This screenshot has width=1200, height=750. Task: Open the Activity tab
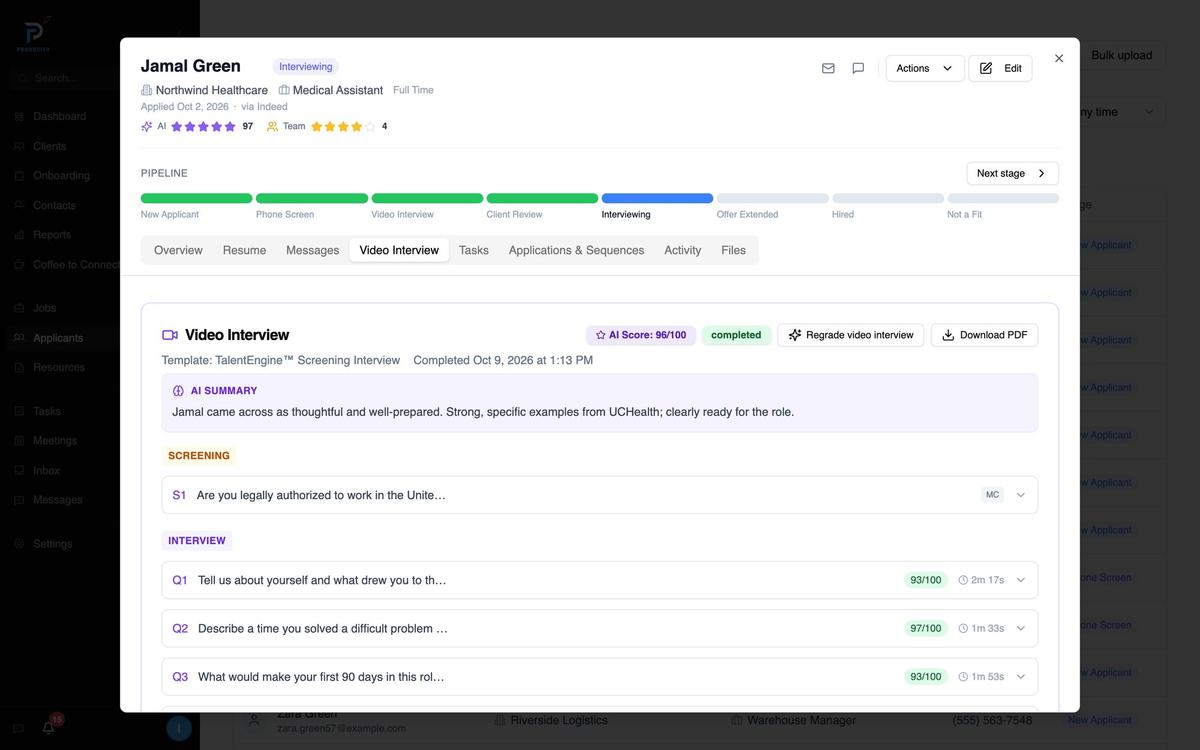point(683,250)
